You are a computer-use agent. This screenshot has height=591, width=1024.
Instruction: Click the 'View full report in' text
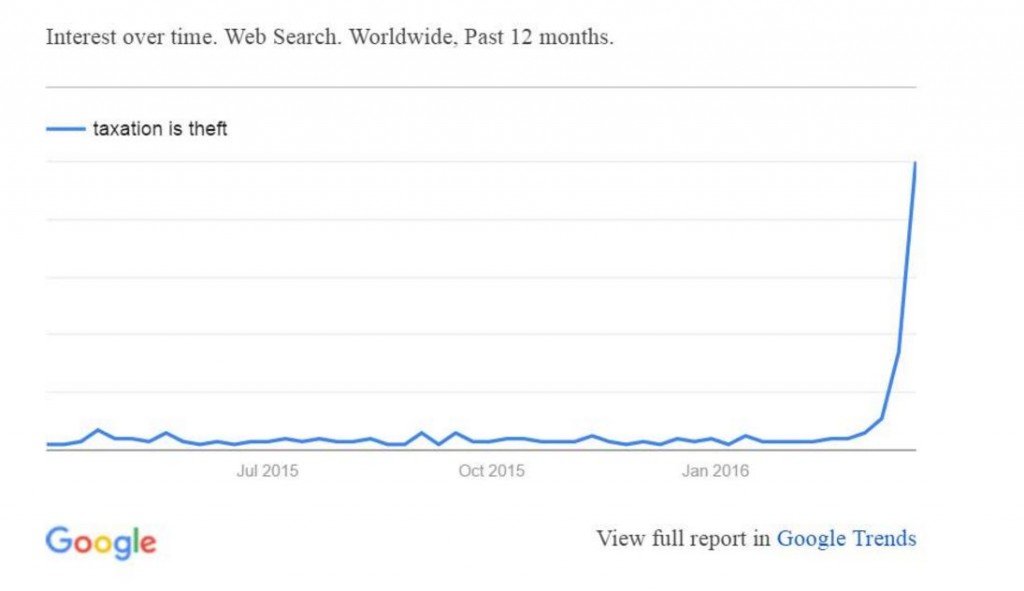click(683, 539)
